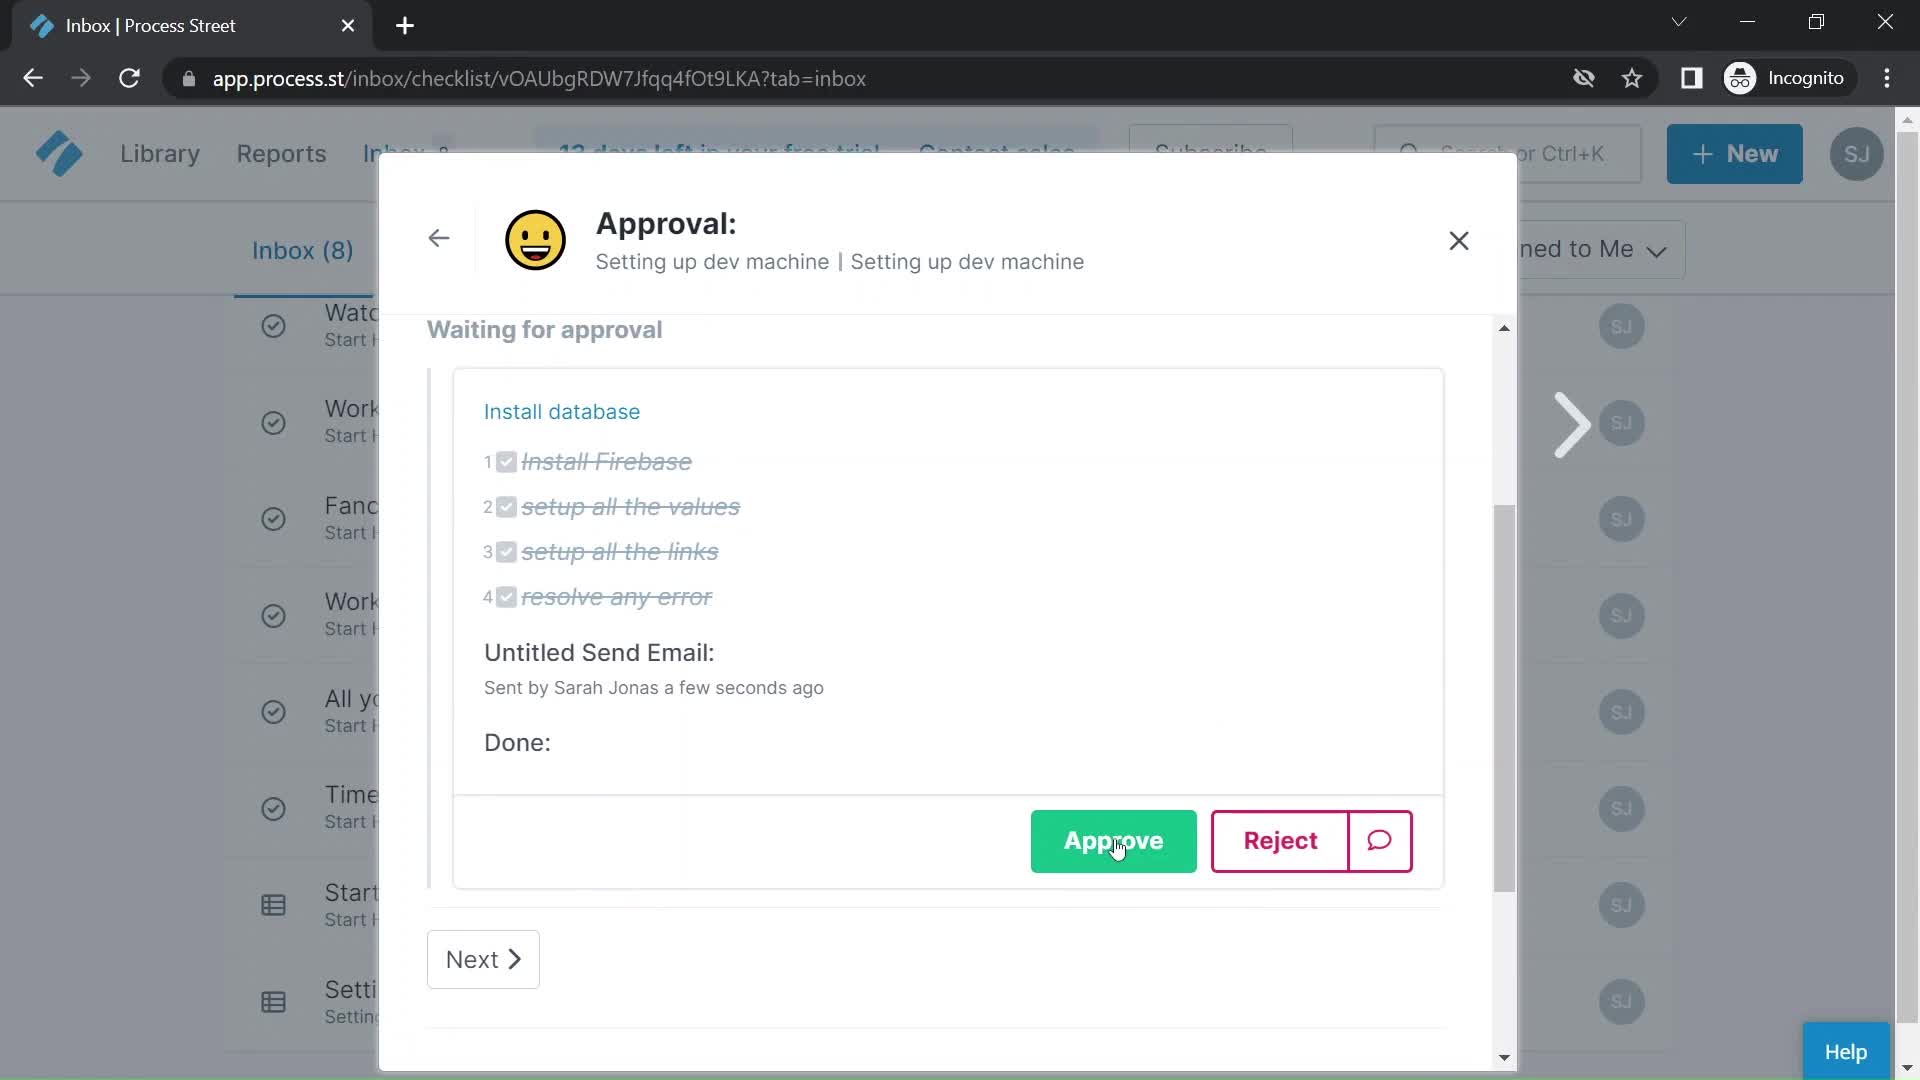Click the search icon in the toolbar

(x=1406, y=153)
